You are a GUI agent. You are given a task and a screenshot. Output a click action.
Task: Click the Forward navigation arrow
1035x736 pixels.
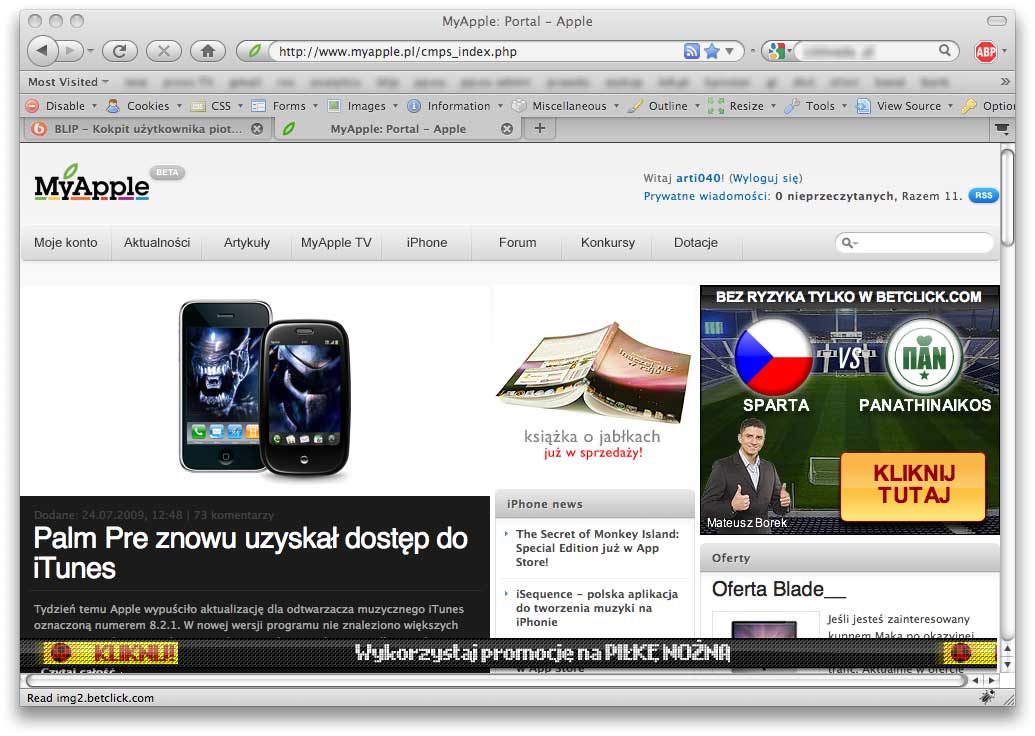tap(70, 51)
